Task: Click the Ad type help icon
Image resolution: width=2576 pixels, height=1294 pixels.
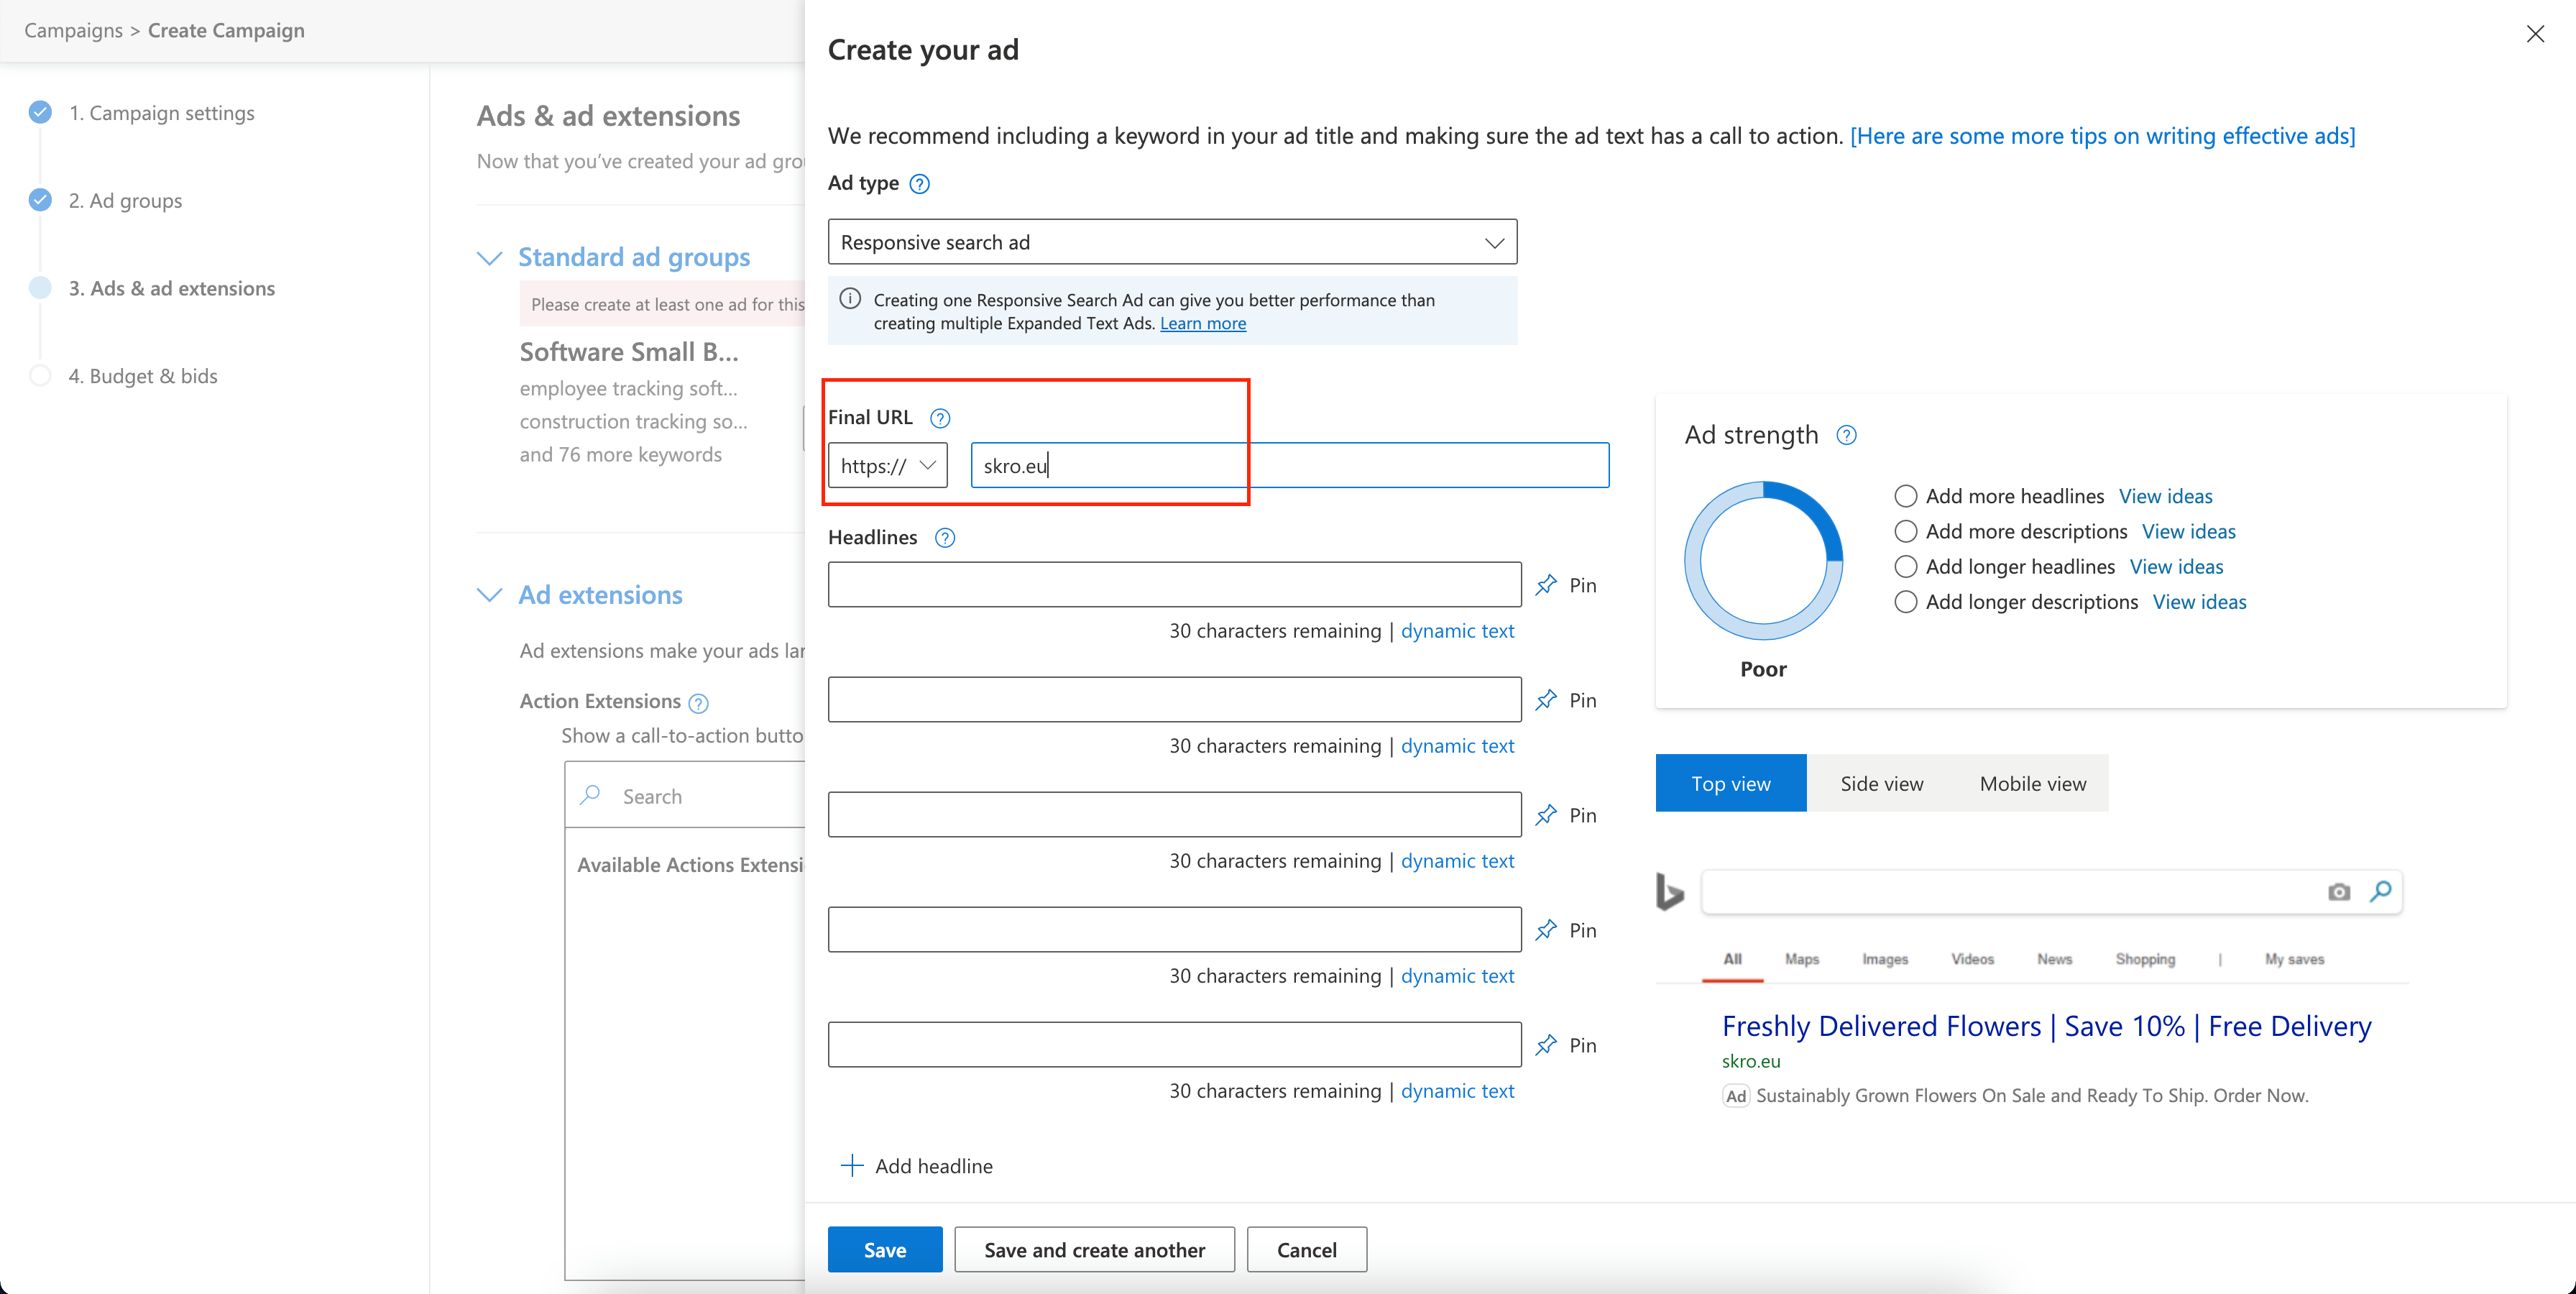Action: click(920, 184)
